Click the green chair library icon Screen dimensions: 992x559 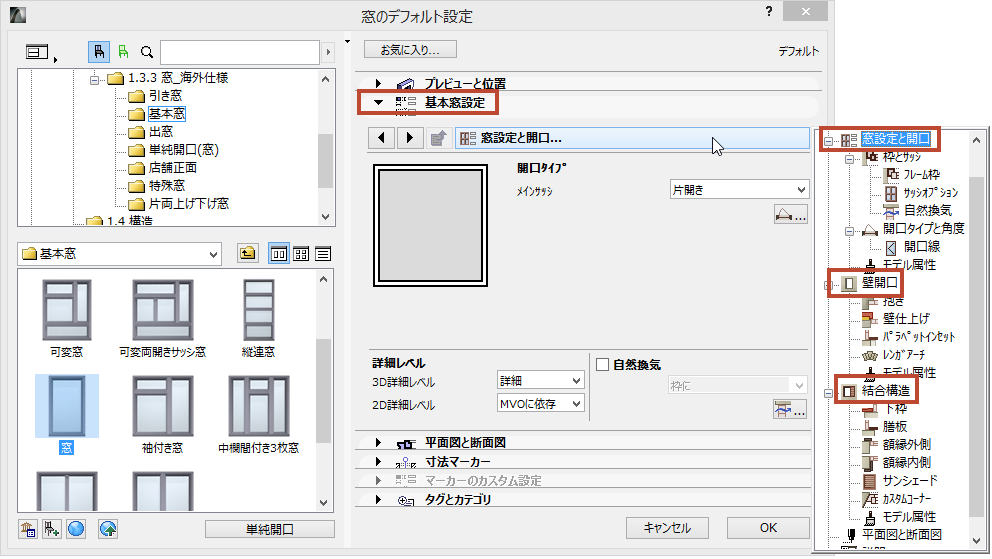[123, 52]
